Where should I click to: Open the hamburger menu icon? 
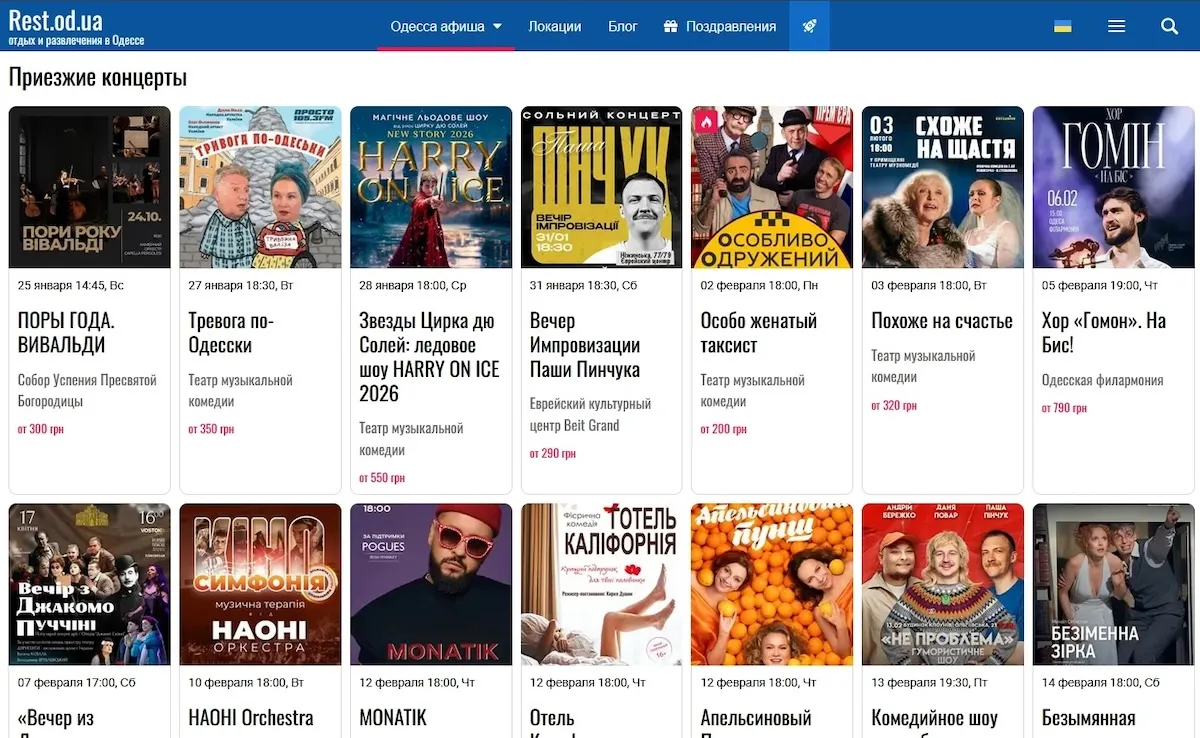coord(1117,26)
